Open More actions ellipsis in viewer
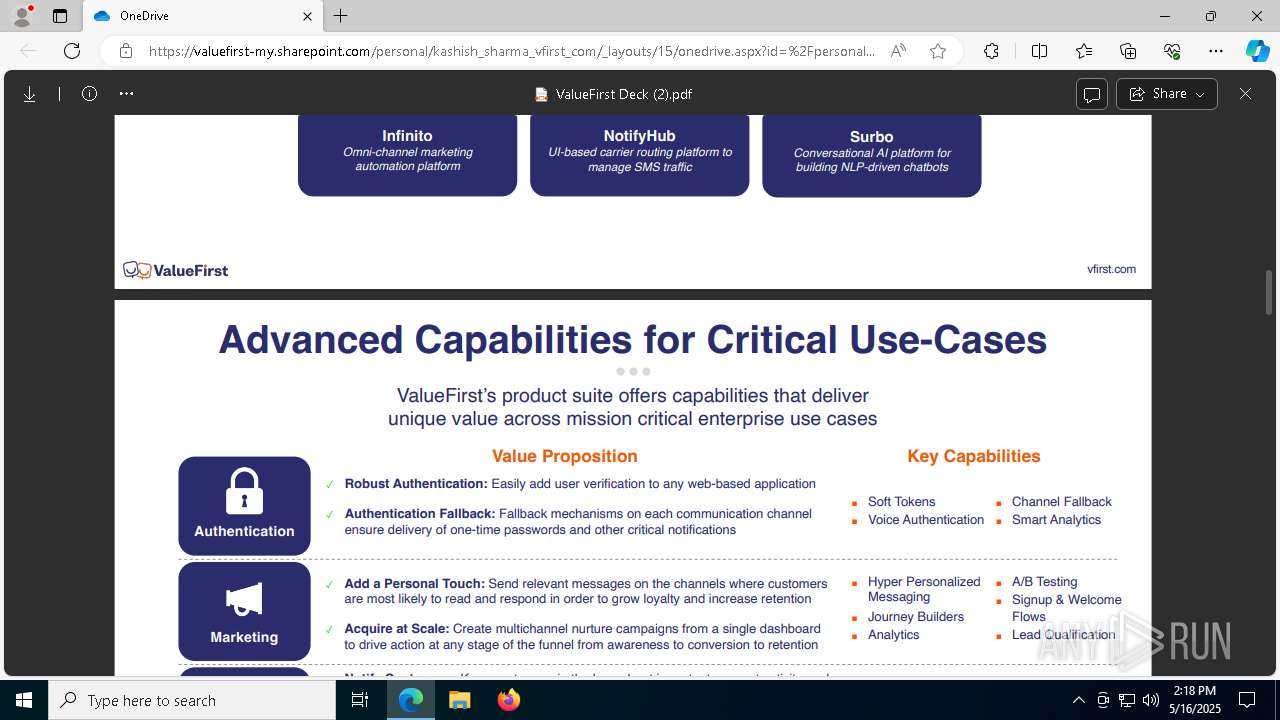 click(126, 94)
